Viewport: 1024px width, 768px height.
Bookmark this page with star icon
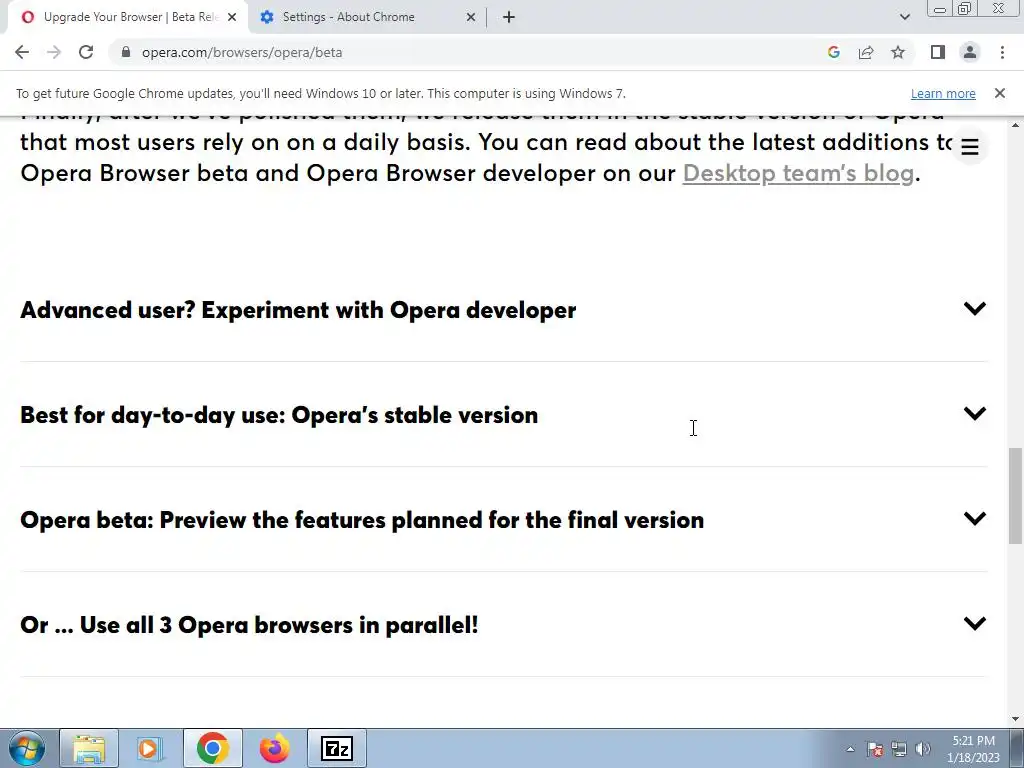coord(898,52)
